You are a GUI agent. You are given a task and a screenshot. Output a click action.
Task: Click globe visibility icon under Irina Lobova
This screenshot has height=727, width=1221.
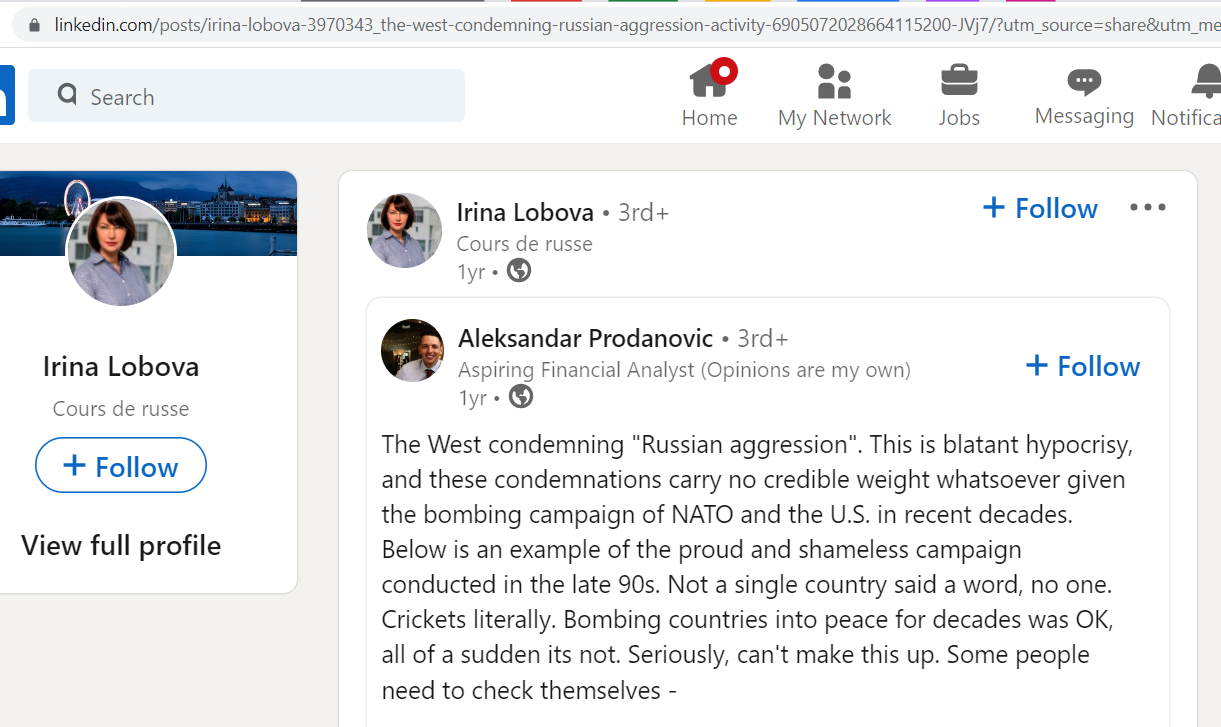pyautogui.click(x=519, y=270)
